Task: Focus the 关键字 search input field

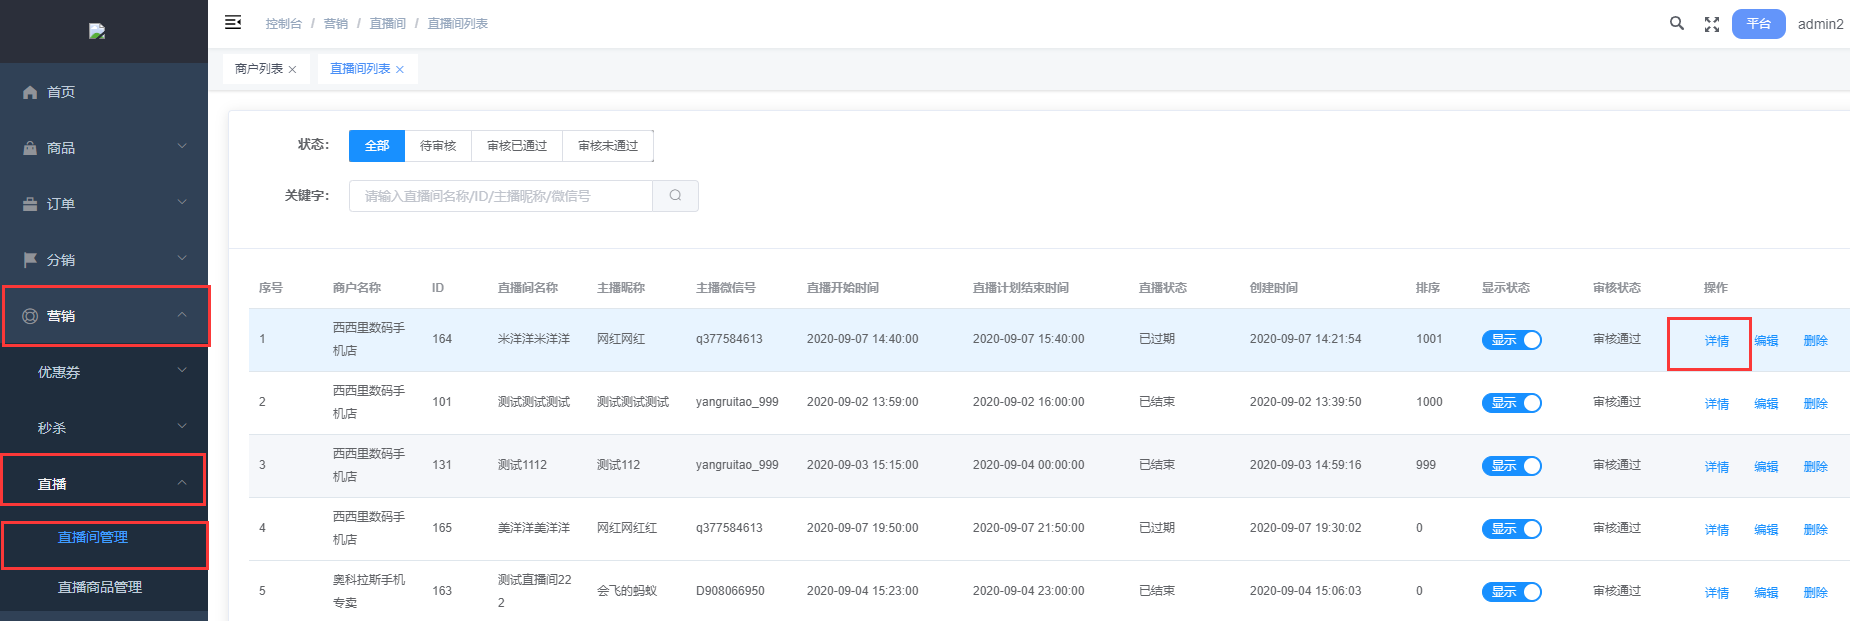Action: point(500,196)
